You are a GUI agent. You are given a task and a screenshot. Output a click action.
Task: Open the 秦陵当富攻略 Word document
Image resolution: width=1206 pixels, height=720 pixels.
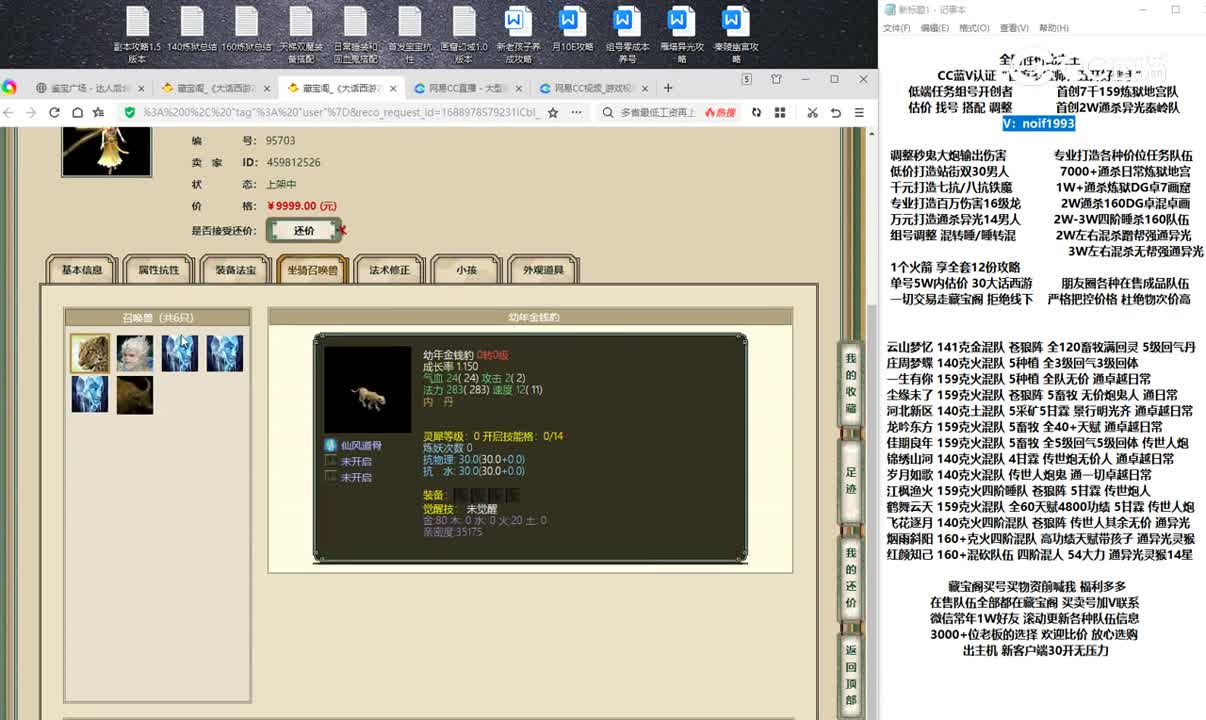735,34
